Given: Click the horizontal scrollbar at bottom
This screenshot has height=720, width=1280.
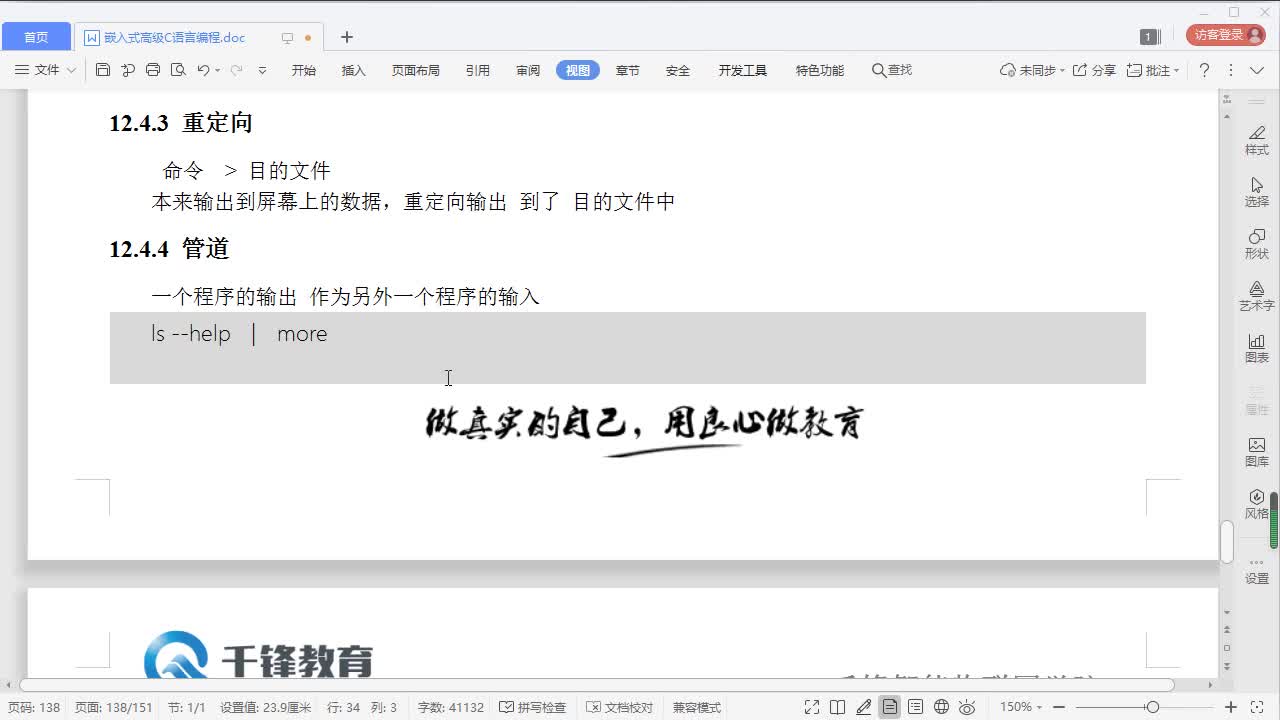Looking at the screenshot, I should tap(596, 685).
